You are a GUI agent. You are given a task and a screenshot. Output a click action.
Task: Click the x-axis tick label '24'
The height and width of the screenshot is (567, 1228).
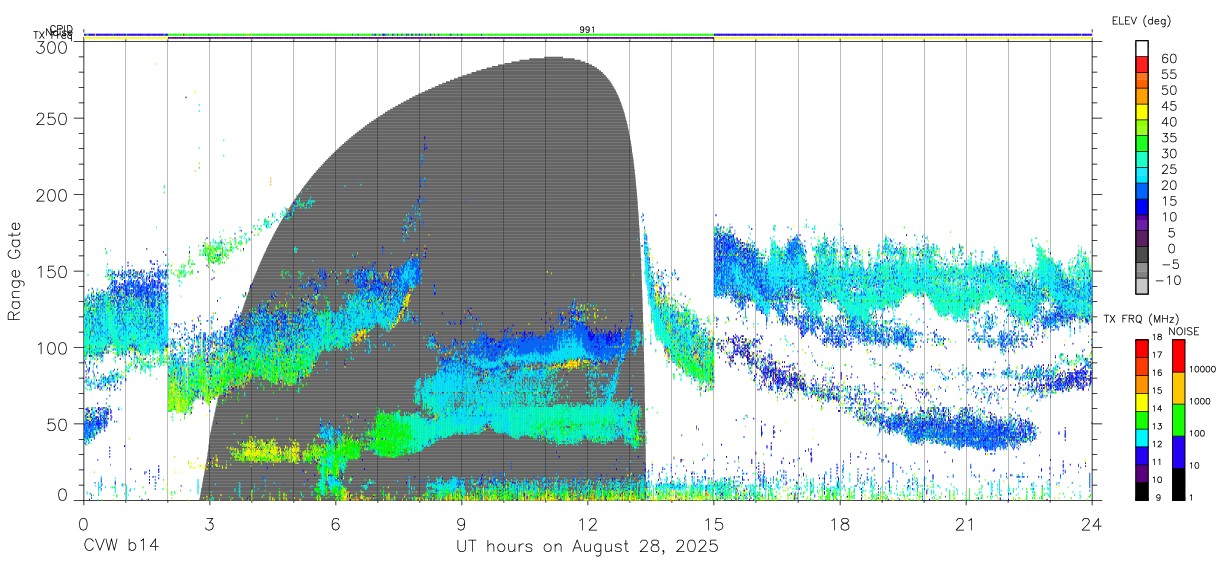tap(1091, 524)
